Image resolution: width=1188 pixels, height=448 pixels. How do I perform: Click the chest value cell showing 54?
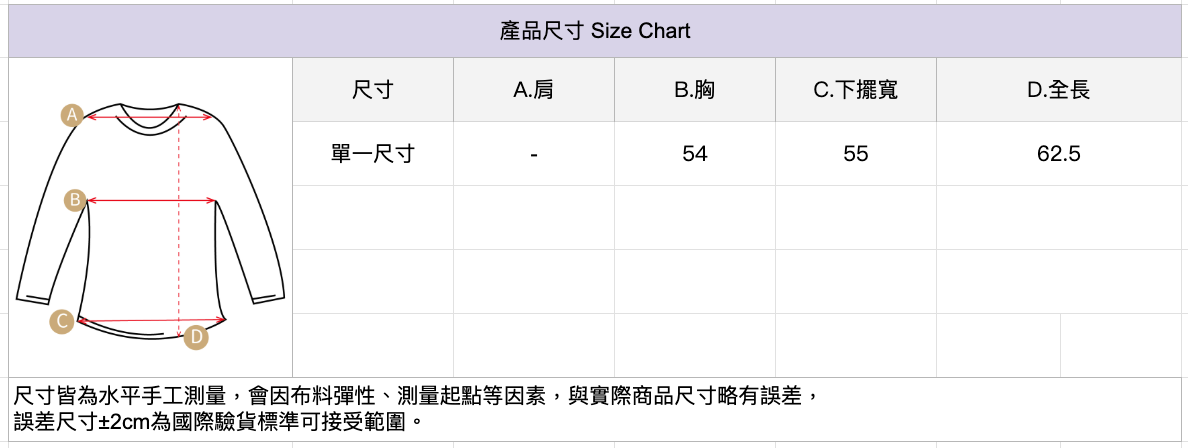695,154
